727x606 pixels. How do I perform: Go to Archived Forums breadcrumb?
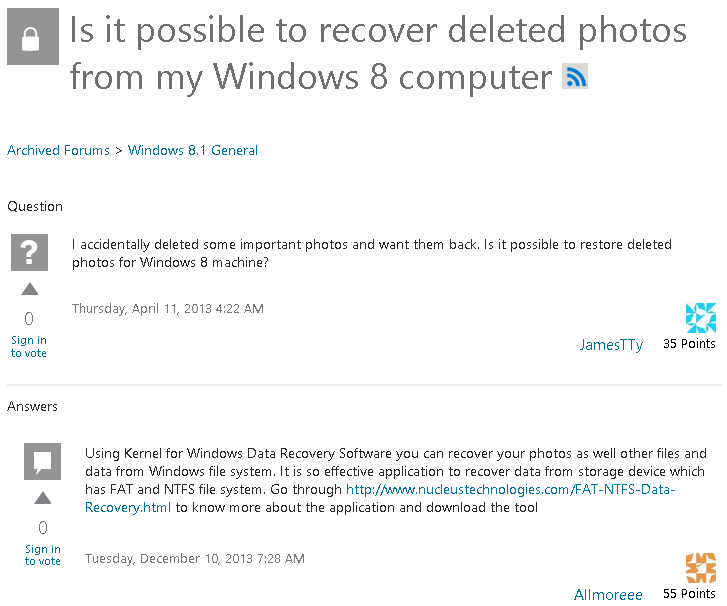58,150
